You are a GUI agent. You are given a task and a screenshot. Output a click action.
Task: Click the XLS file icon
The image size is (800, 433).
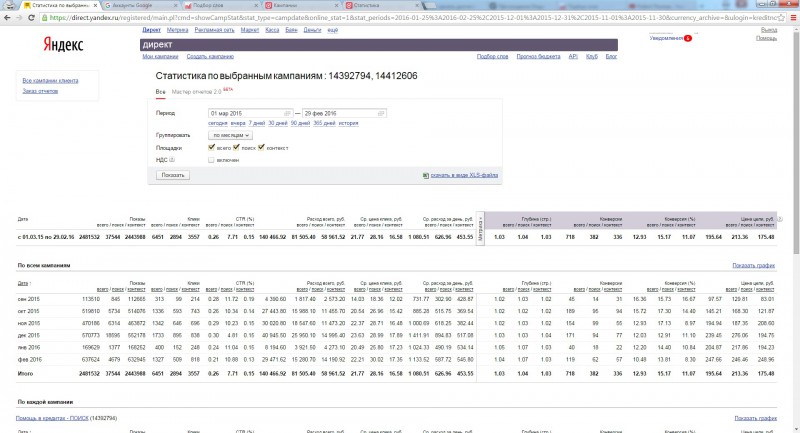[426, 175]
